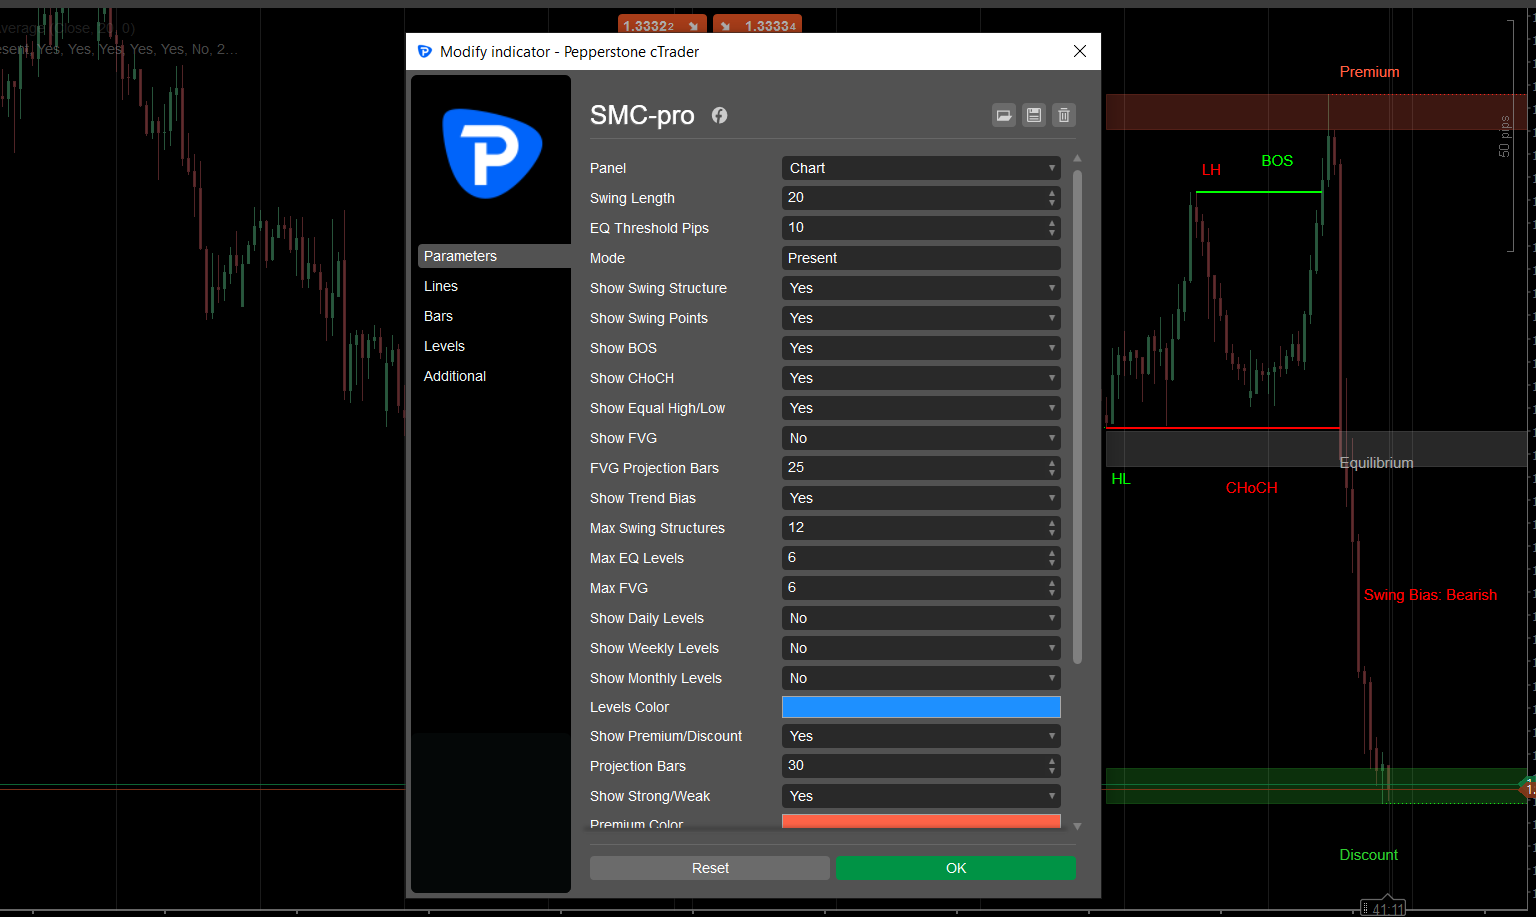Click the red Premium Color swatch
The width and height of the screenshot is (1536, 917).
(x=921, y=821)
